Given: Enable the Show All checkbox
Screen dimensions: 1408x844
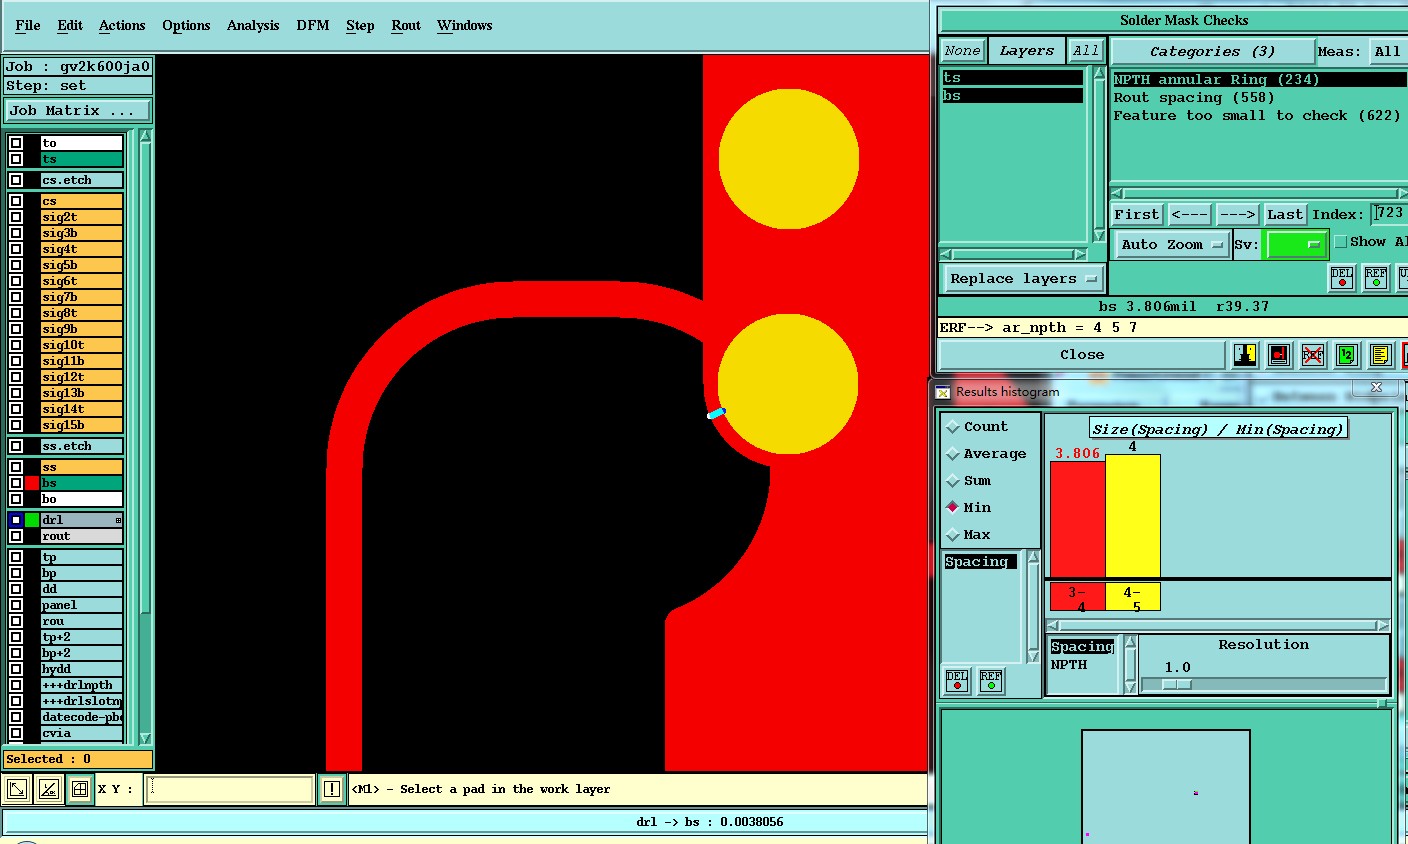Looking at the screenshot, I should coord(1341,242).
